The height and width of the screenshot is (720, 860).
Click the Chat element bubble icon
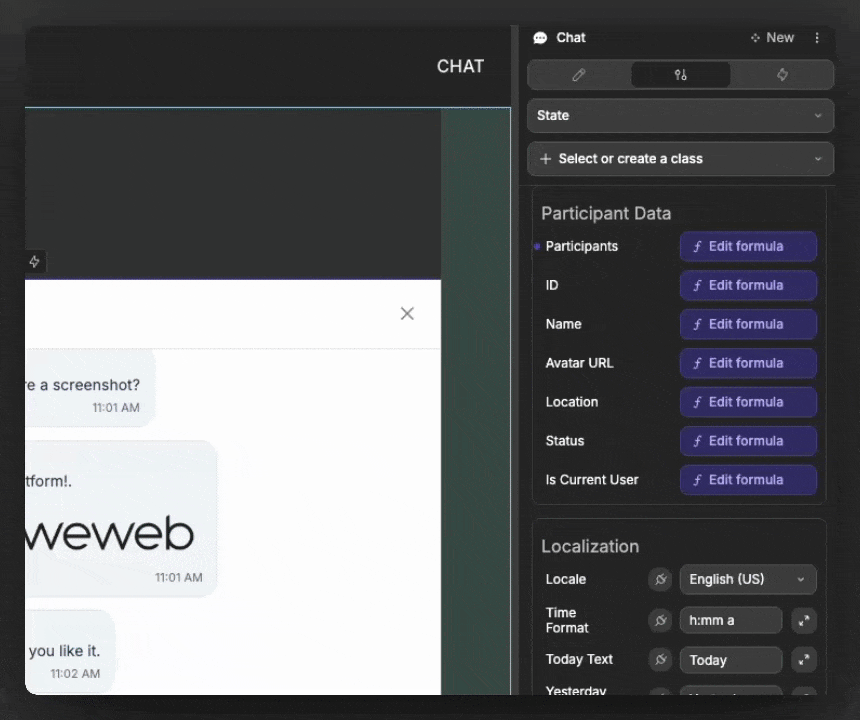point(541,38)
